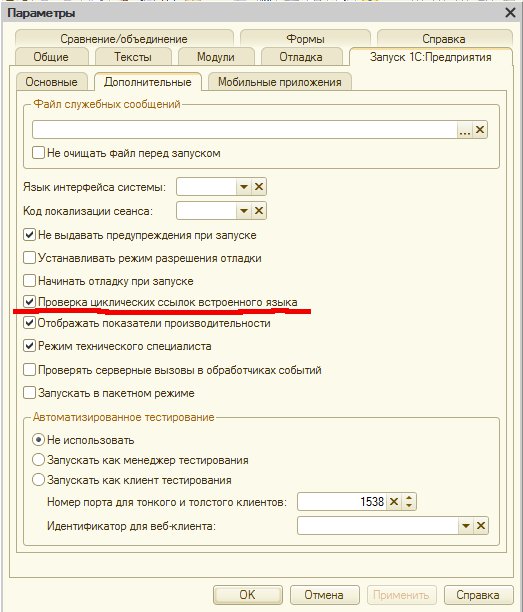Screen dimensions: 523x612
Task: Open the Отладка tab
Action: [301, 57]
